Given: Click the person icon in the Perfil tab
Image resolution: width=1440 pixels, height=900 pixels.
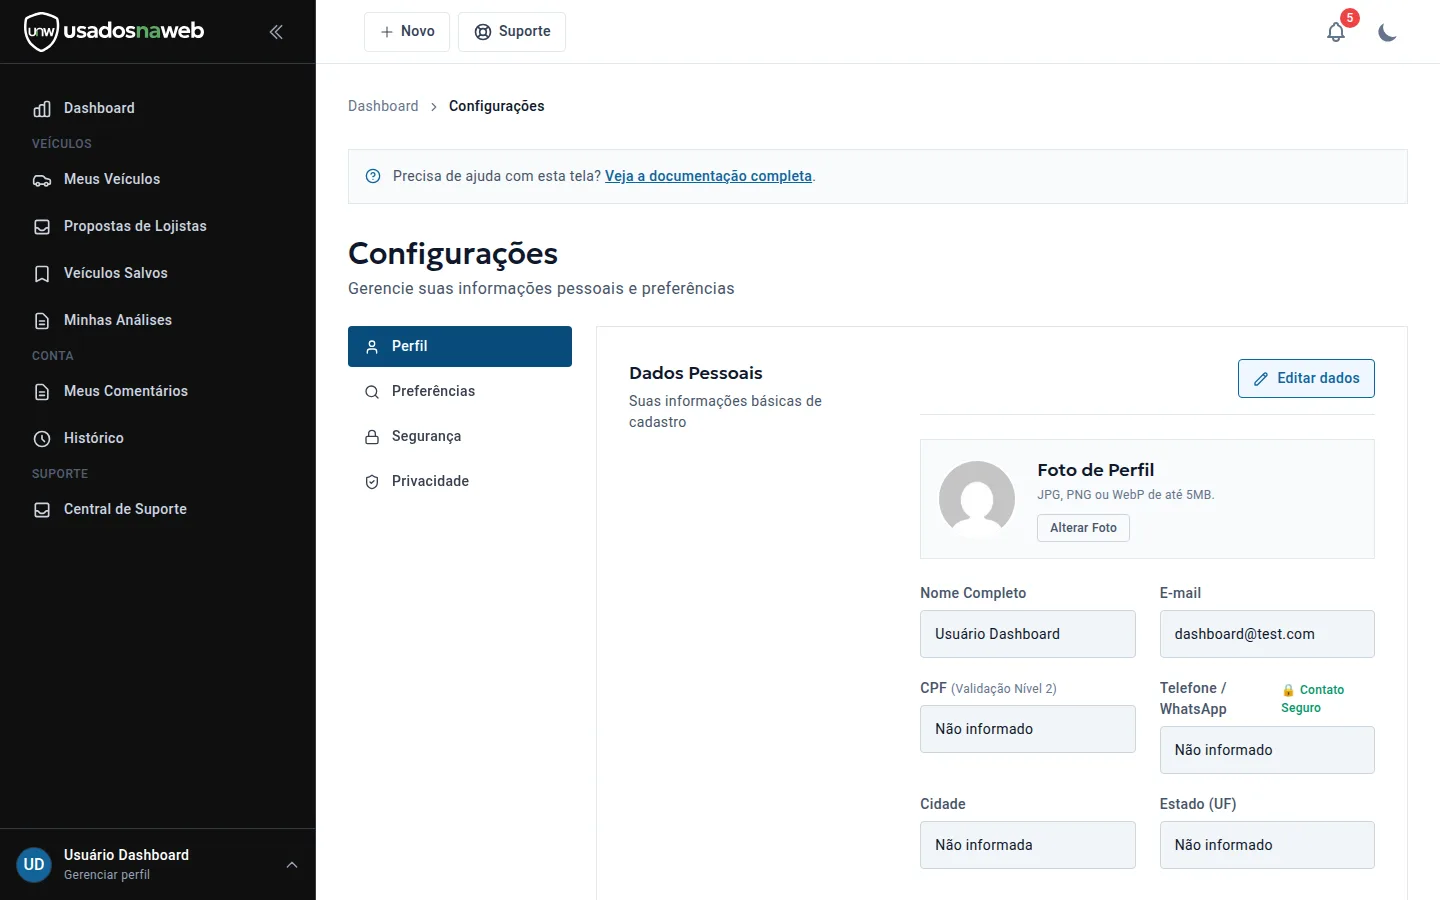Looking at the screenshot, I should coord(372,347).
